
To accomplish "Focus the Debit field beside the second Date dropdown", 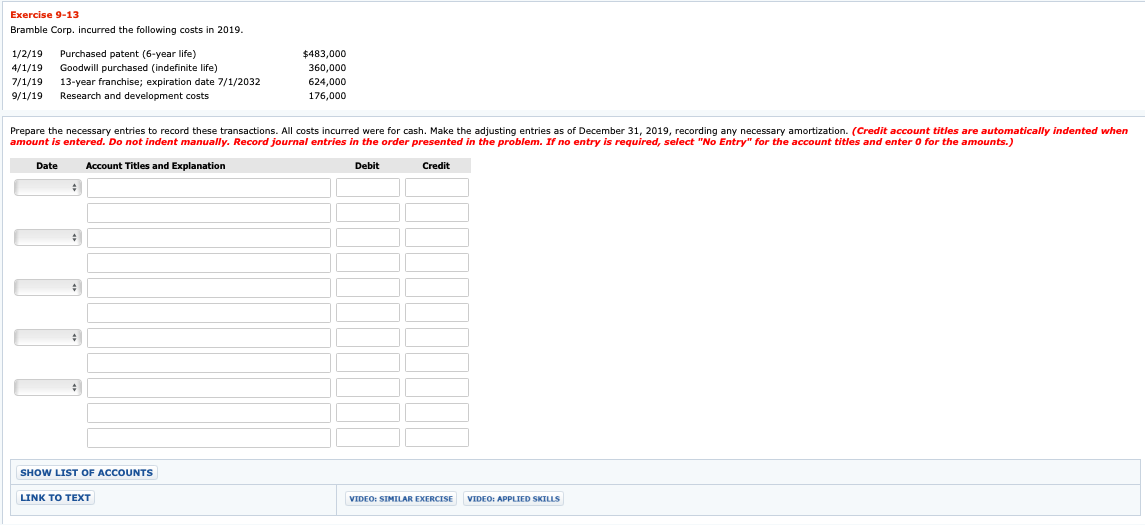I will click(x=368, y=237).
